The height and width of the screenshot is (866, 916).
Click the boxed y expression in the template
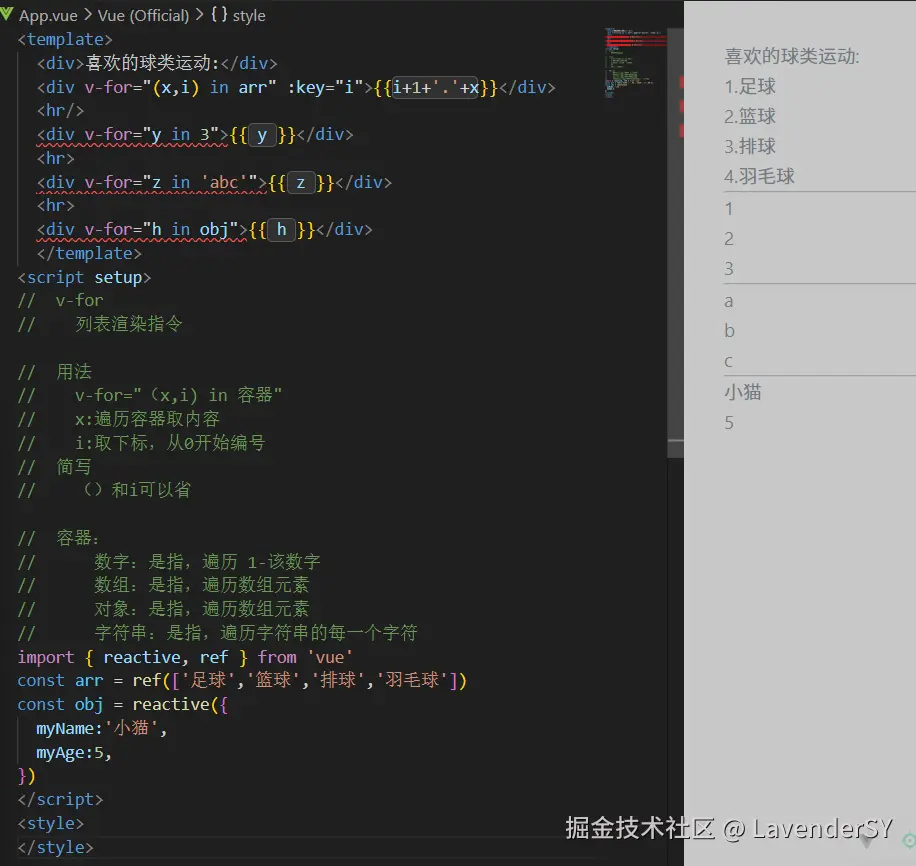[262, 135]
